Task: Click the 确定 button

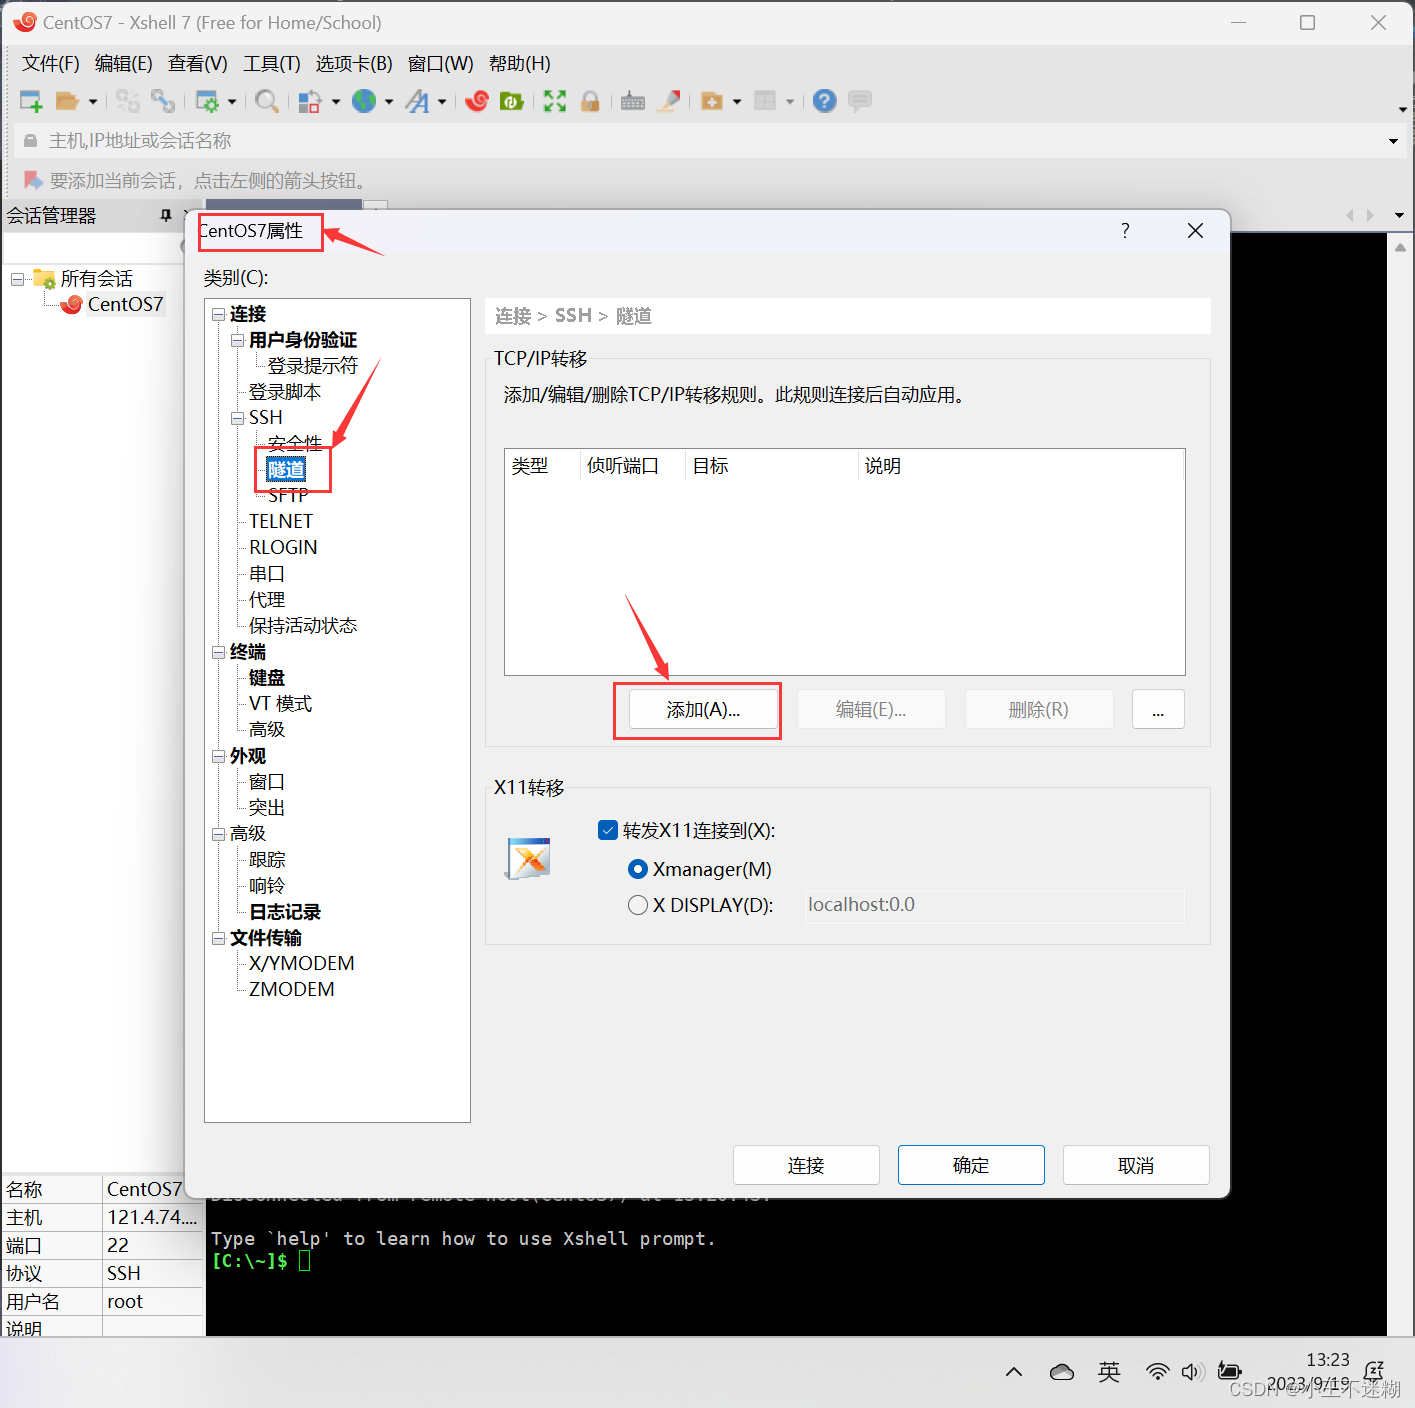Action: pyautogui.click(x=971, y=1165)
